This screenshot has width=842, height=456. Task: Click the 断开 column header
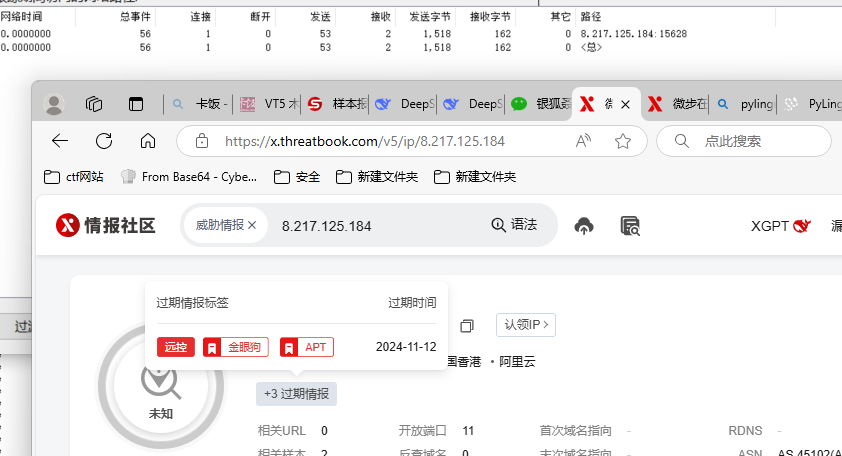260,17
